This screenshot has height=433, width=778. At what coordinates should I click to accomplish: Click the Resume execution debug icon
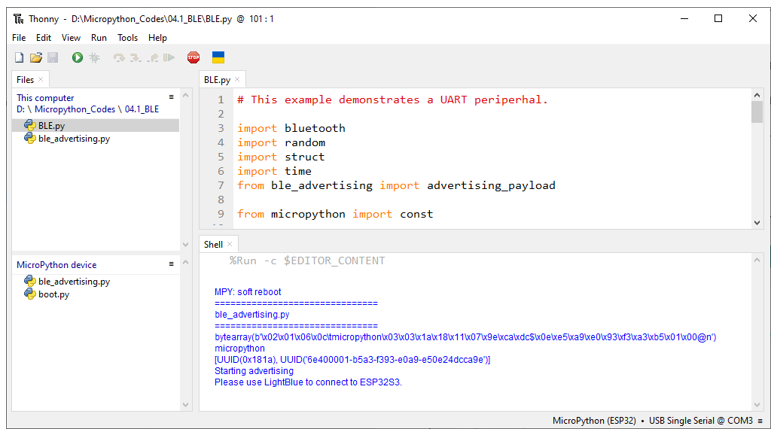pyautogui.click(x=169, y=58)
